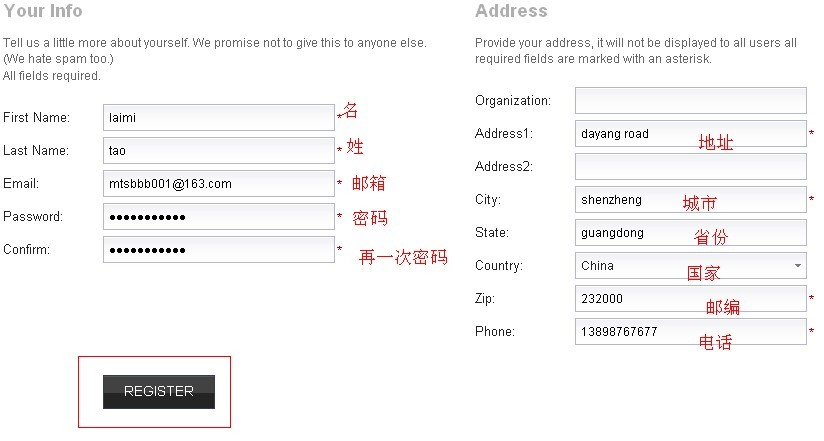
Task: Click the City field containing shenzheng
Action: (x=691, y=200)
